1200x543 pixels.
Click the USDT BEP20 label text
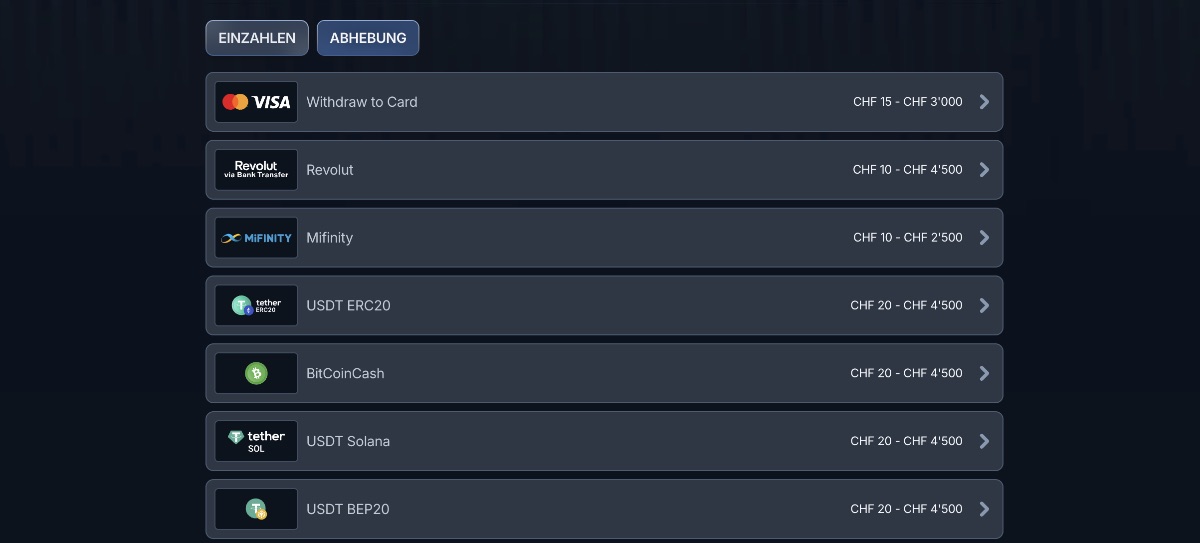(x=348, y=509)
